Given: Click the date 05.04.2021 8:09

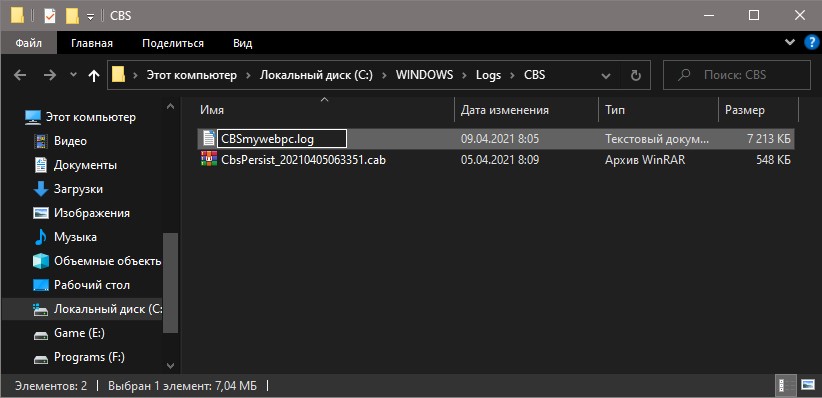Looking at the screenshot, I should tap(500, 160).
